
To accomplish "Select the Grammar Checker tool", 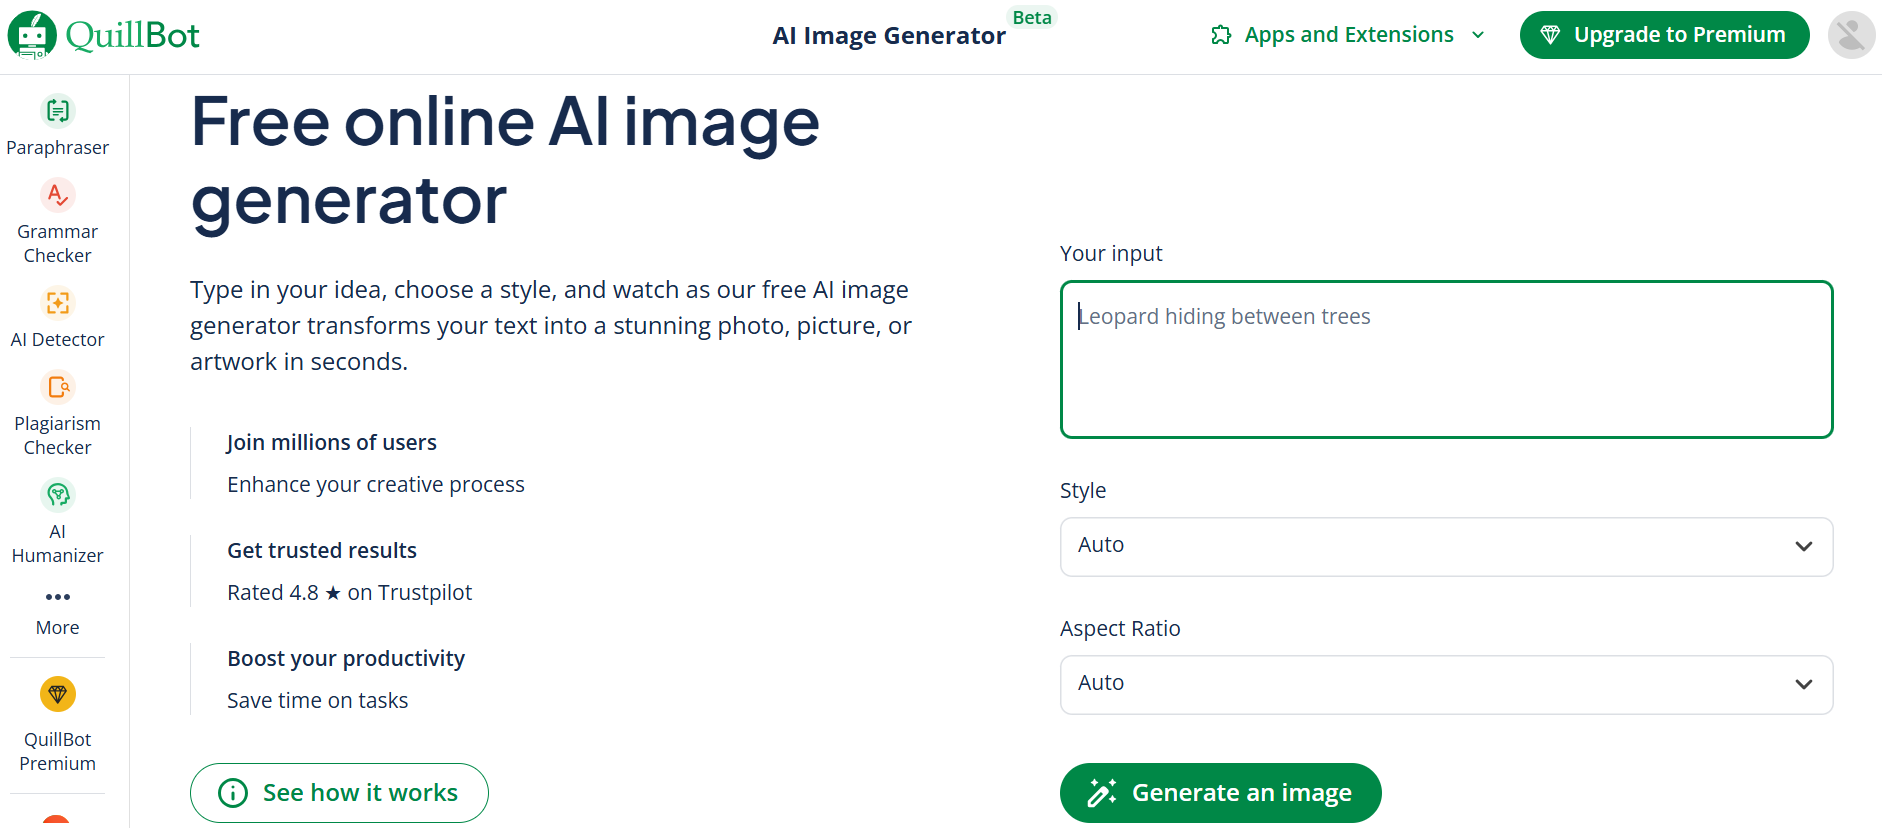I will [x=57, y=220].
